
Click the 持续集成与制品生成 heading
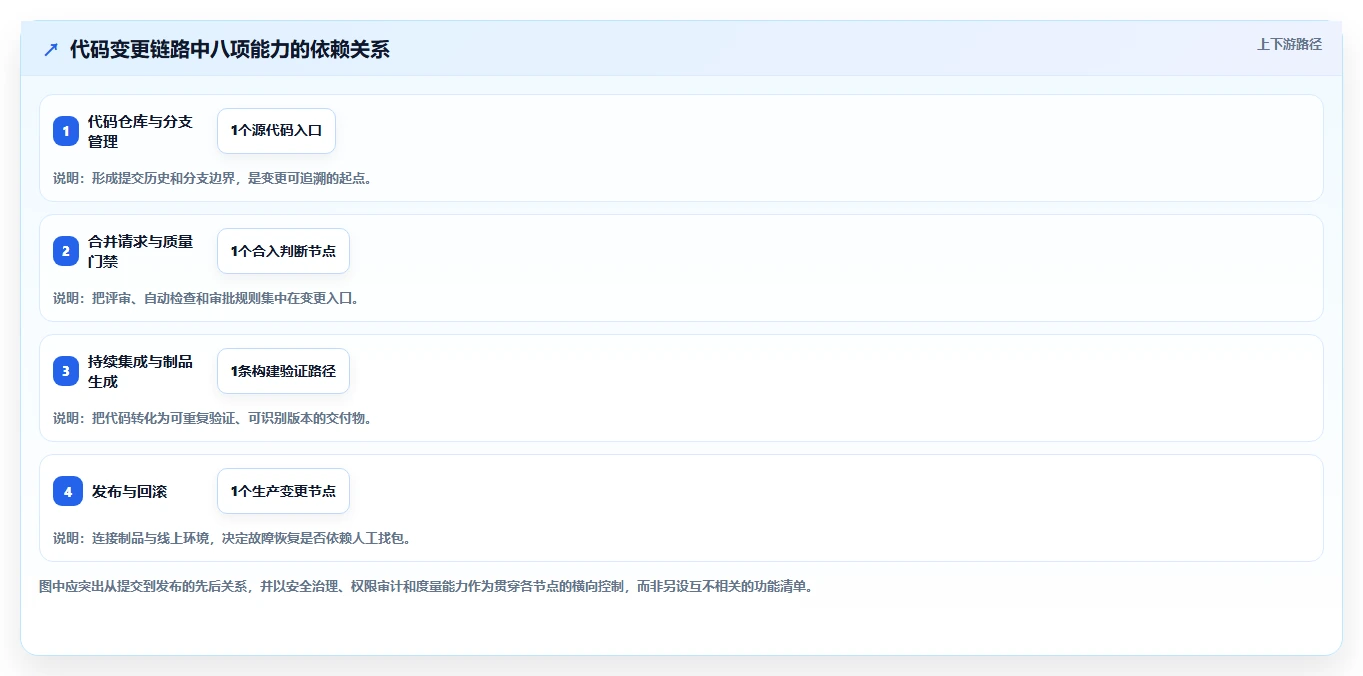(x=140, y=371)
